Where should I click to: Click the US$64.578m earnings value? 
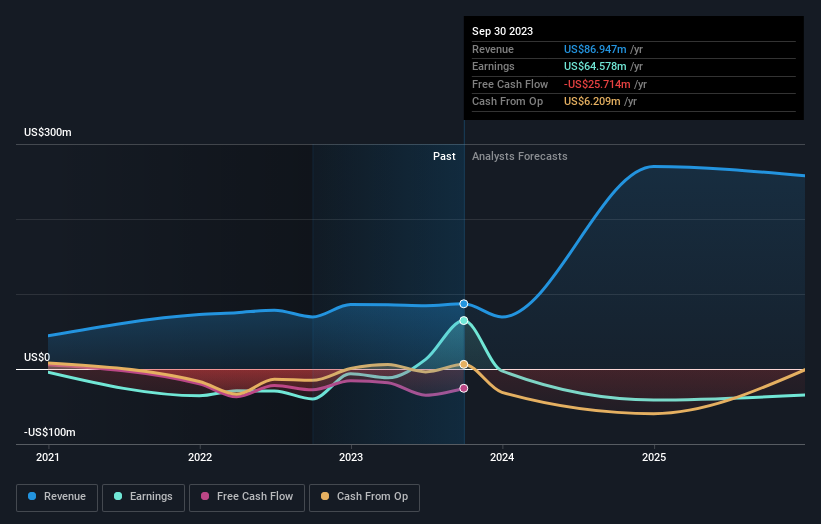pyautogui.click(x=595, y=66)
